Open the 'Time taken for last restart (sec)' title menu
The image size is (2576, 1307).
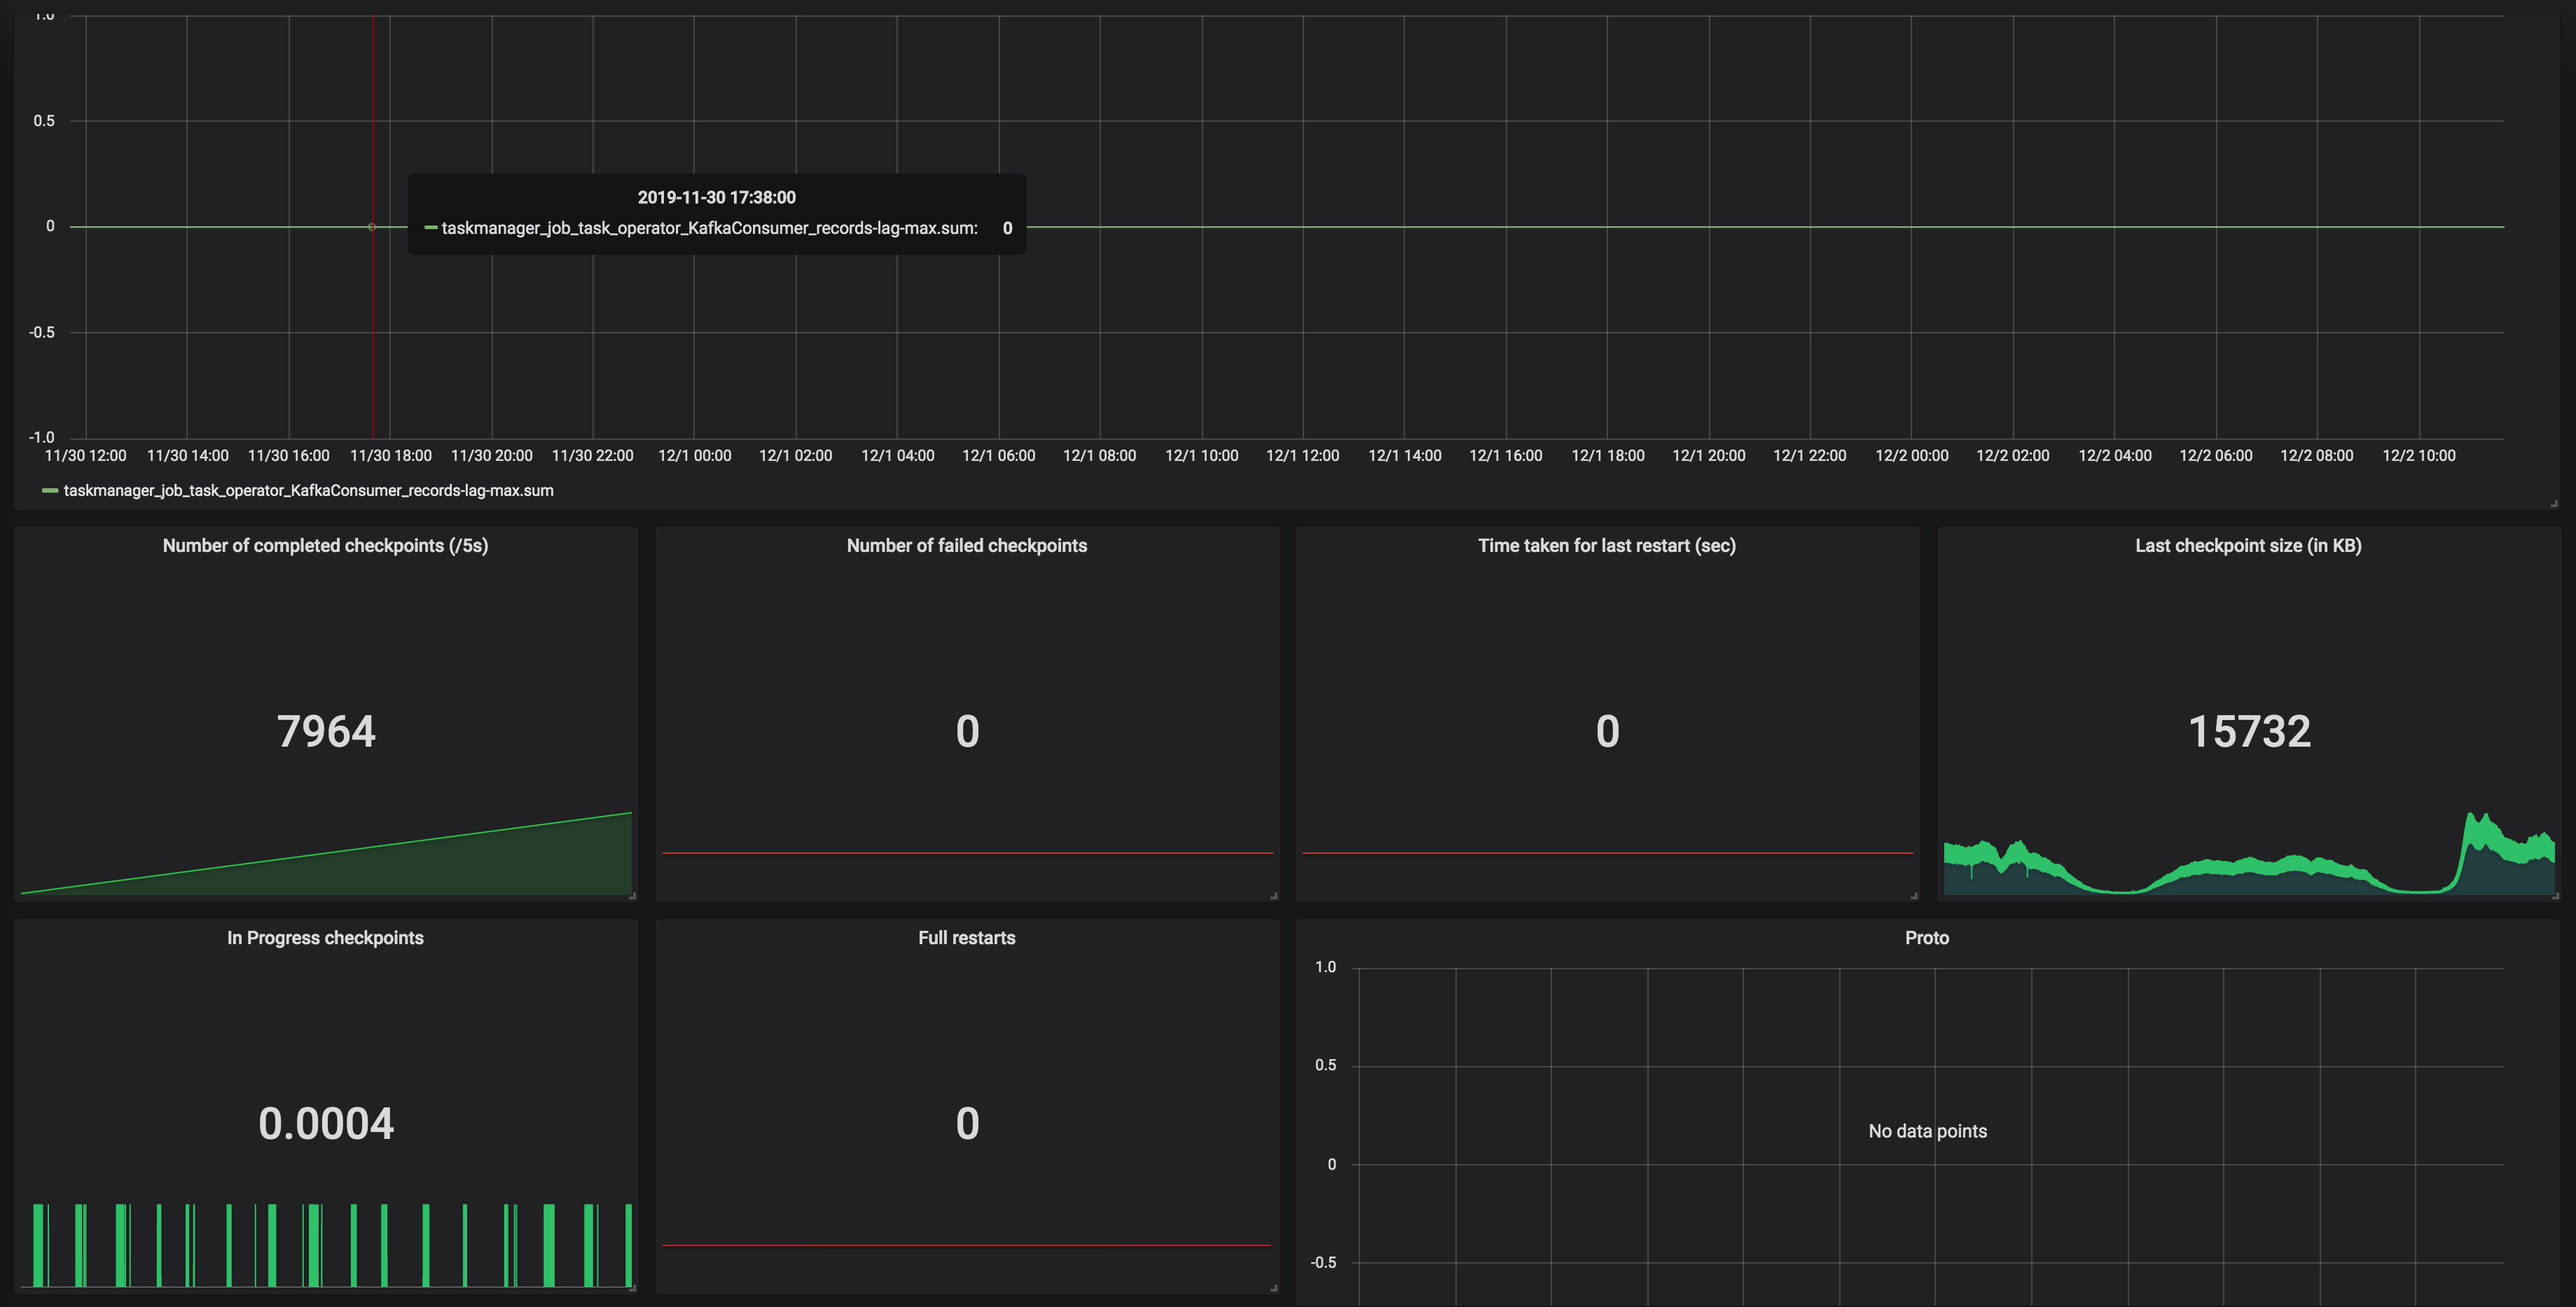1606,546
